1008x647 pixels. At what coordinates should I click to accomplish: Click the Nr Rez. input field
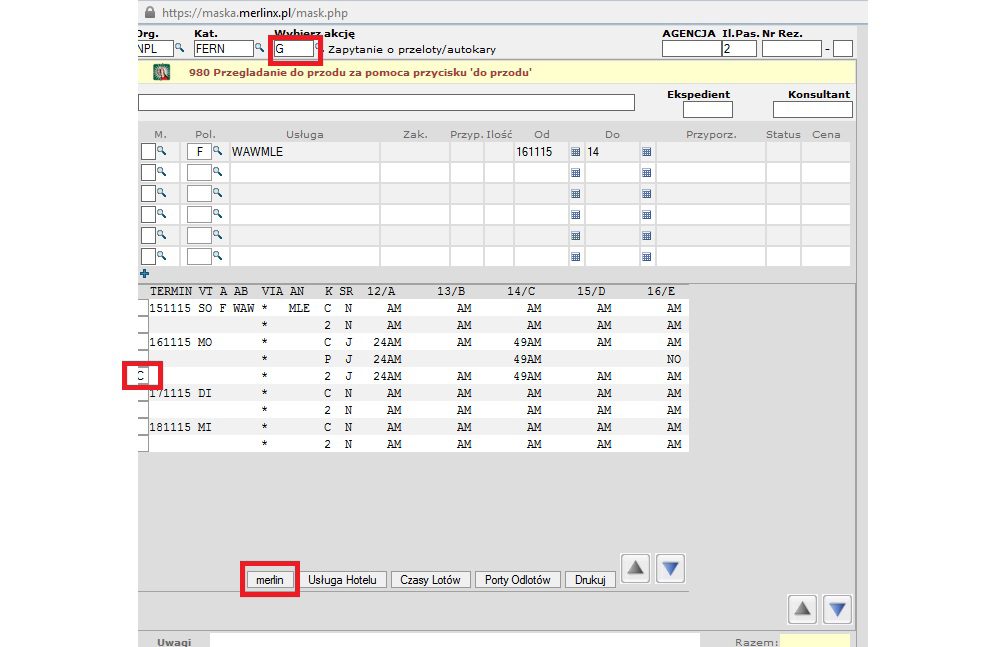[x=792, y=48]
